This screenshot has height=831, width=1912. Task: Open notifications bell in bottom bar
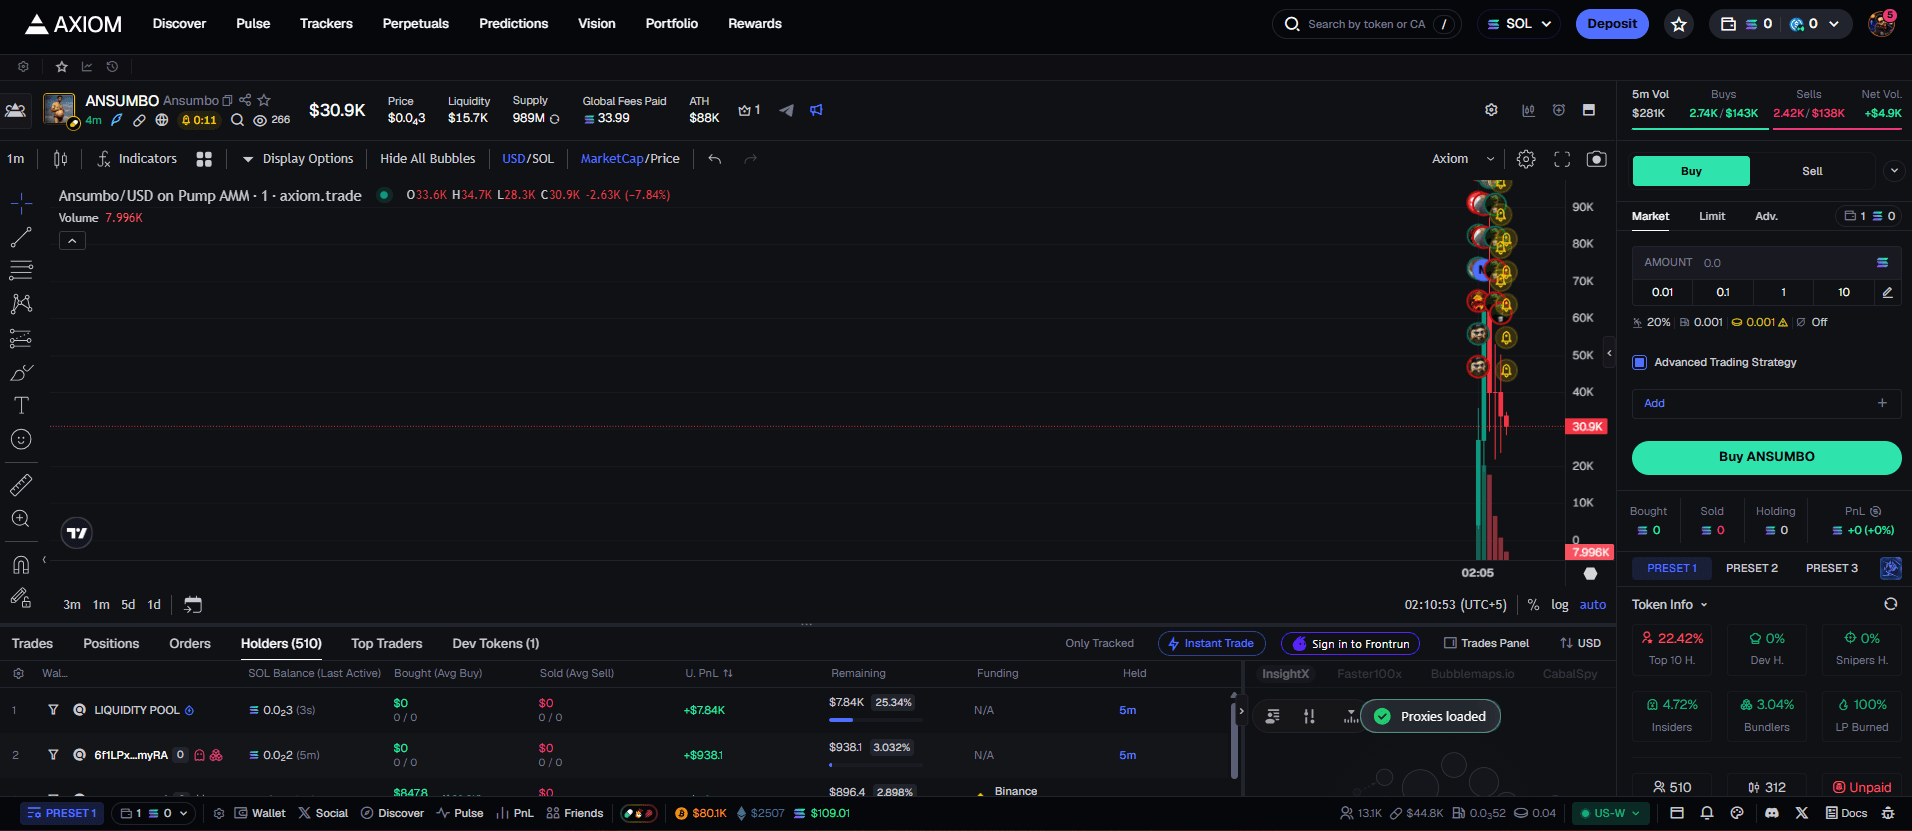click(x=1707, y=813)
